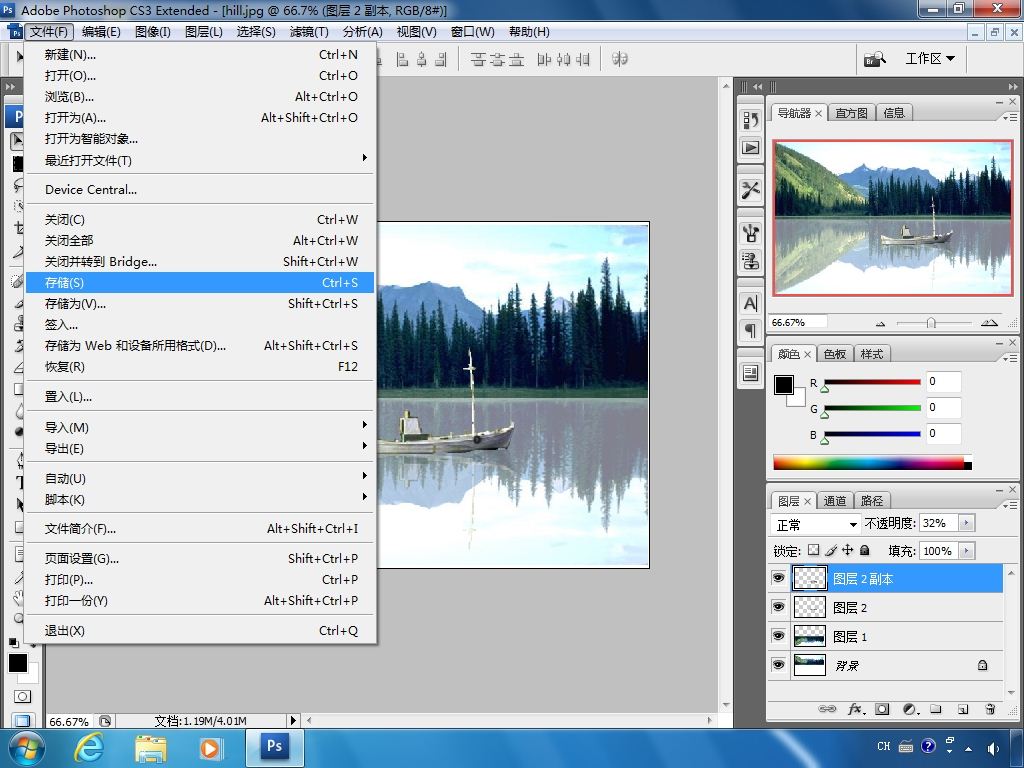
Task: Toggle lock transparent pixels in Layers panel
Action: coord(813,550)
